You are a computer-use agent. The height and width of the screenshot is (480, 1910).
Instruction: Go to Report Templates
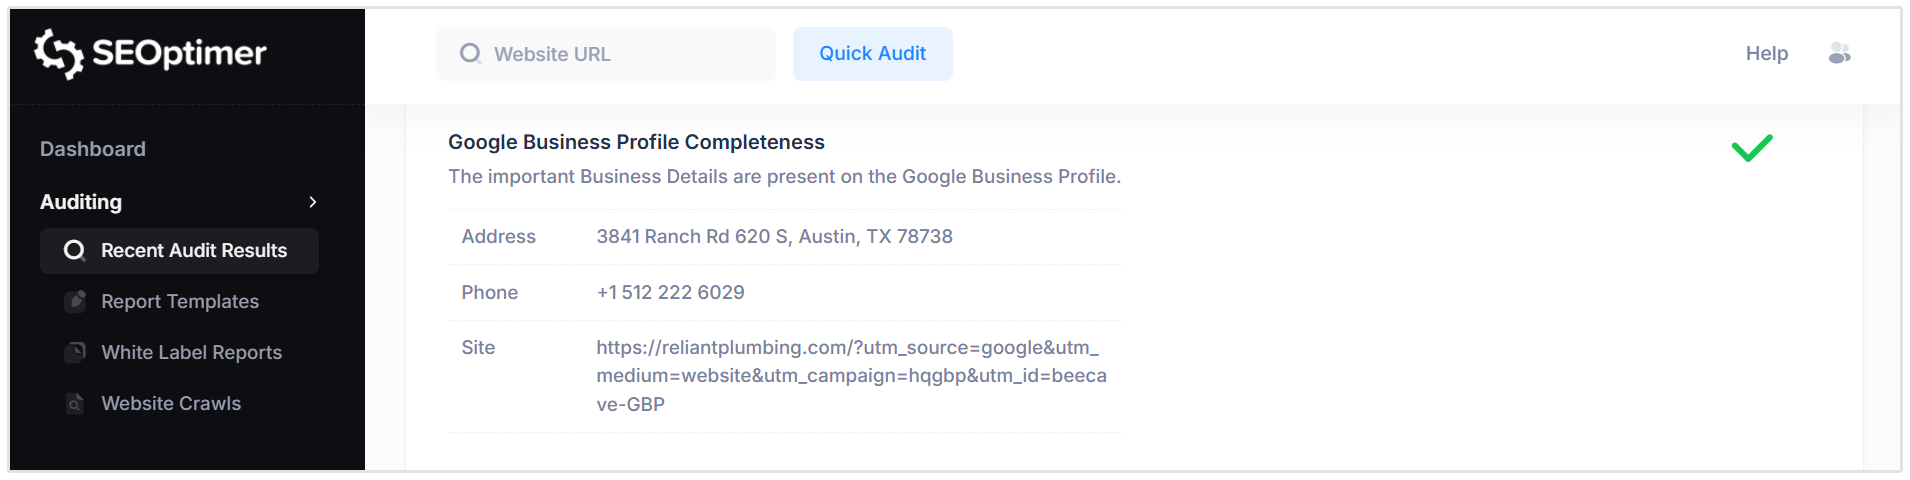180,301
